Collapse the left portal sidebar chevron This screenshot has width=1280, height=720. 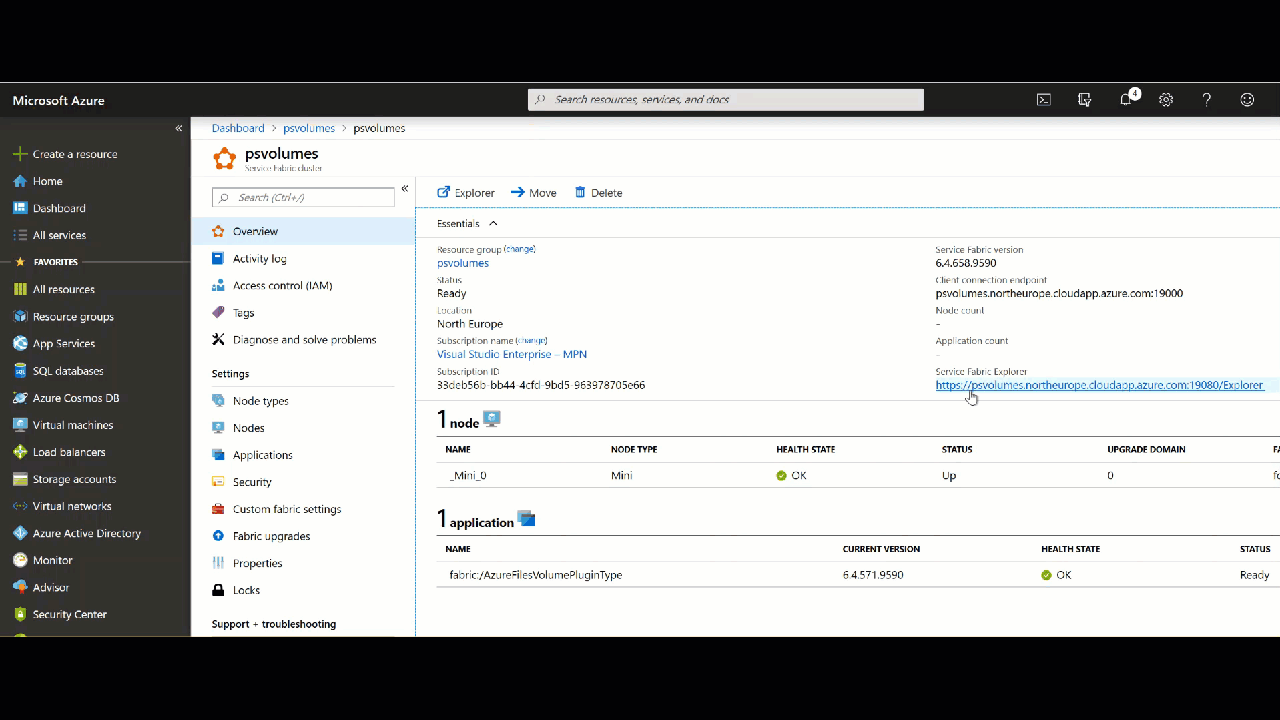[179, 128]
